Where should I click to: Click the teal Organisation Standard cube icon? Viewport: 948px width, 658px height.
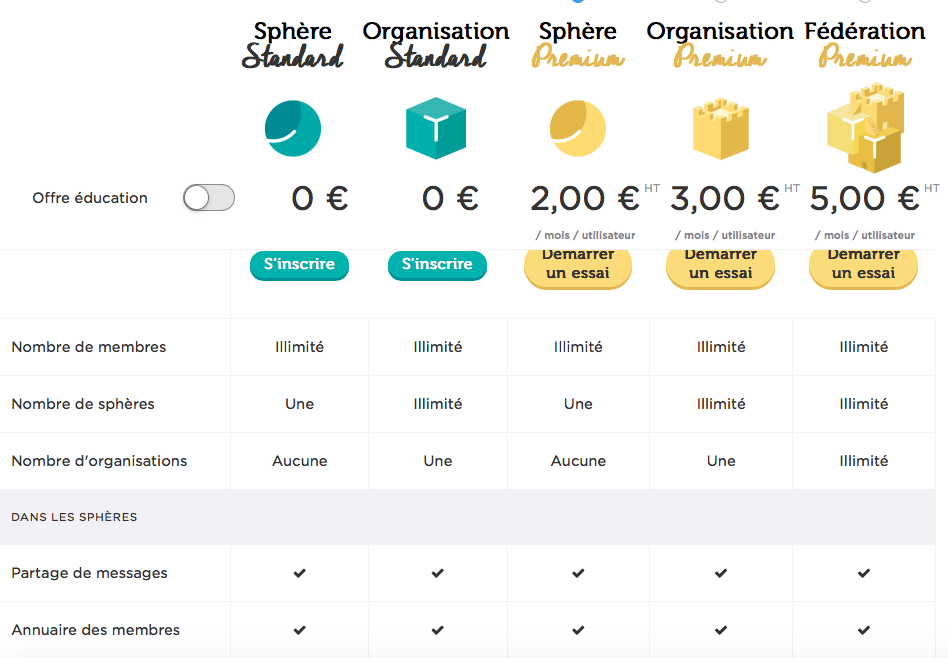pyautogui.click(x=436, y=129)
